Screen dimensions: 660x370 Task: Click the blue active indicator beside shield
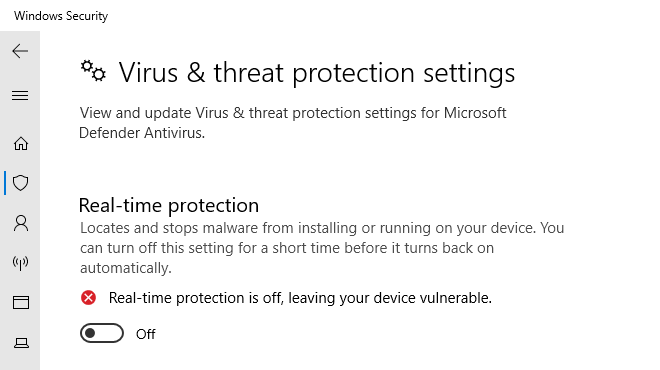coord(5,183)
